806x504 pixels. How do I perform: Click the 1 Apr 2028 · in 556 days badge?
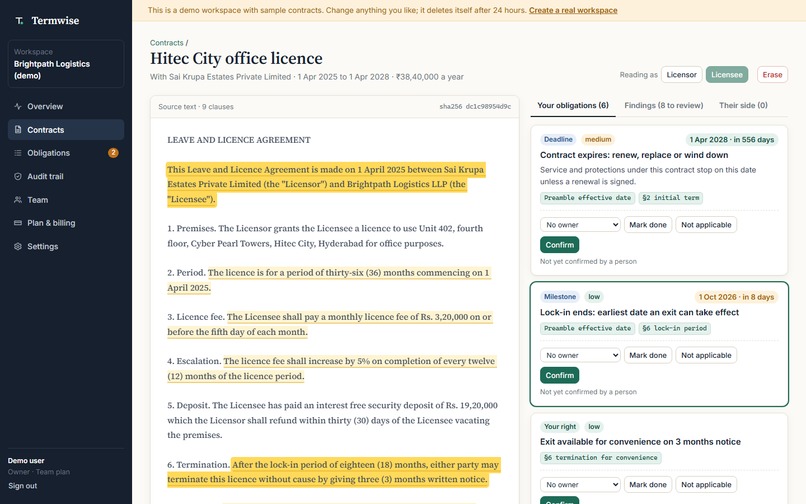point(731,139)
